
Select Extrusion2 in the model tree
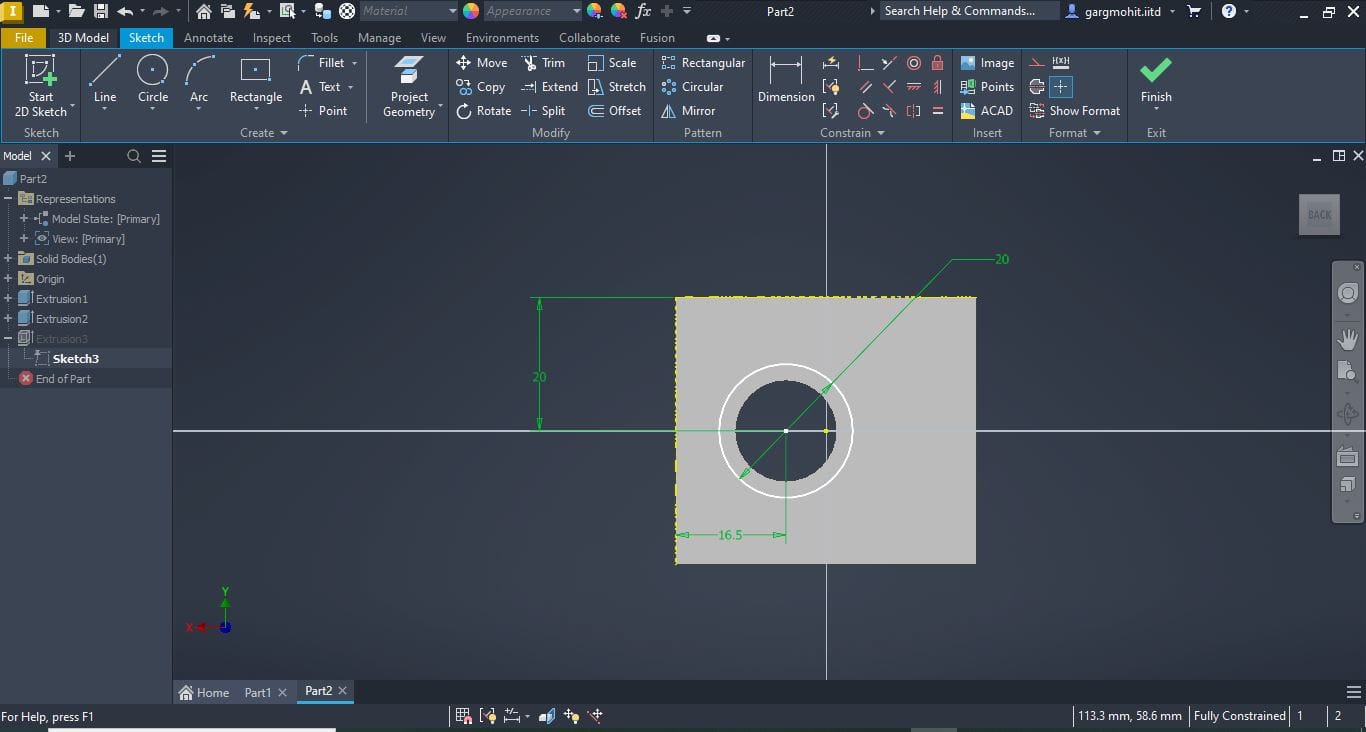(61, 319)
